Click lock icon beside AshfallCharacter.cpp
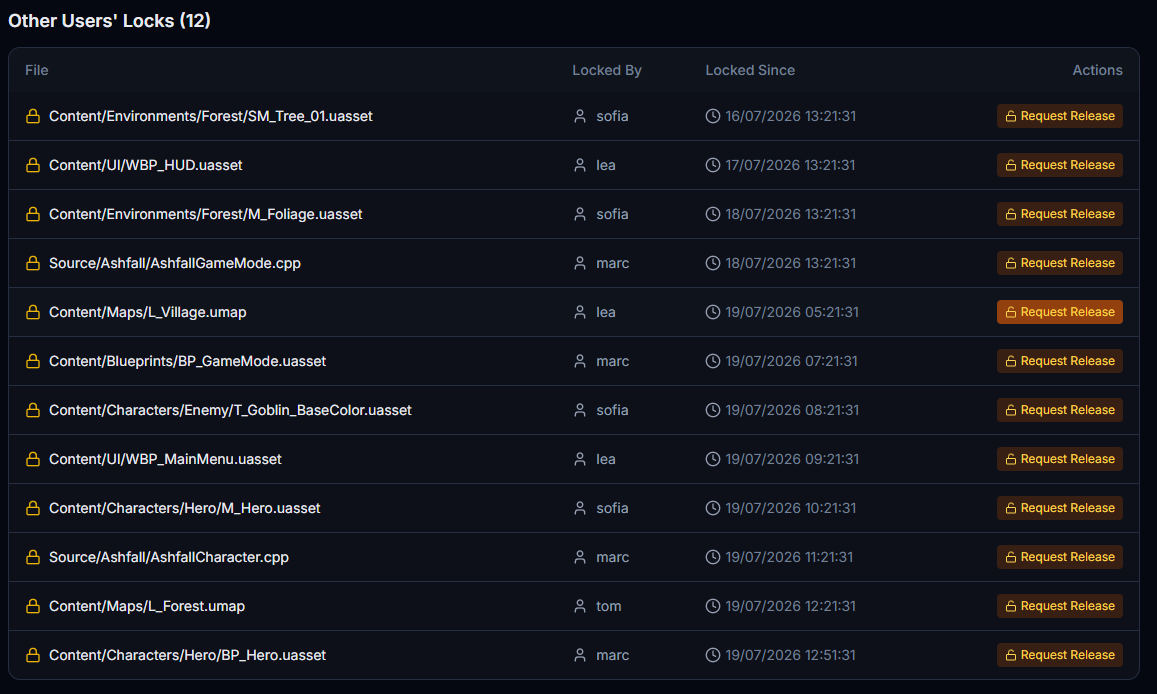Image resolution: width=1157 pixels, height=694 pixels. [32, 558]
